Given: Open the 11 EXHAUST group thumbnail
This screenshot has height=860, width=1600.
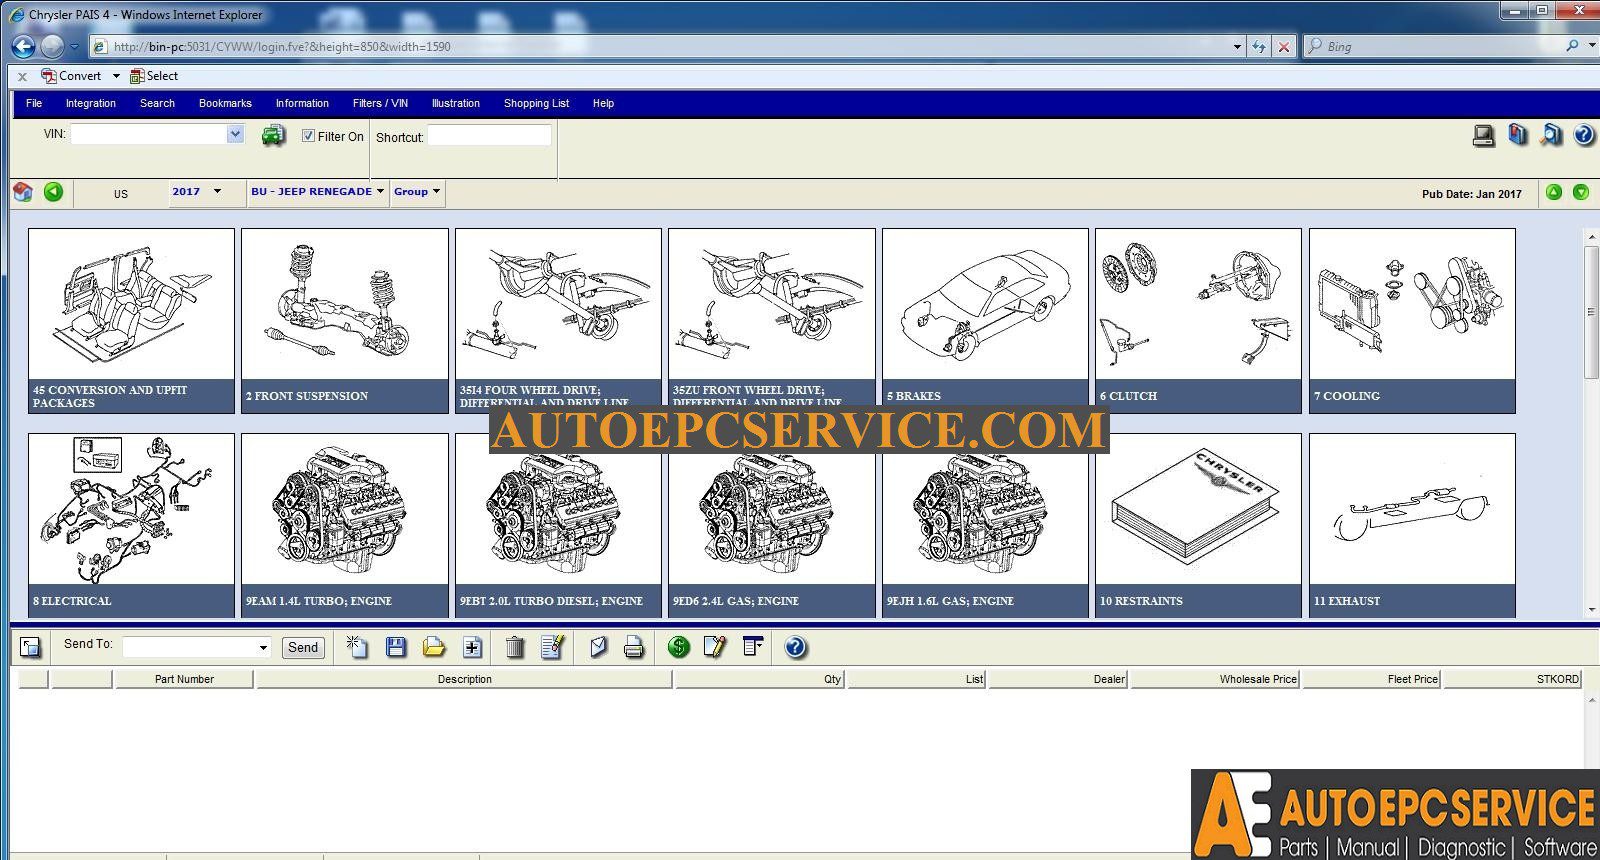Looking at the screenshot, I should point(1412,525).
